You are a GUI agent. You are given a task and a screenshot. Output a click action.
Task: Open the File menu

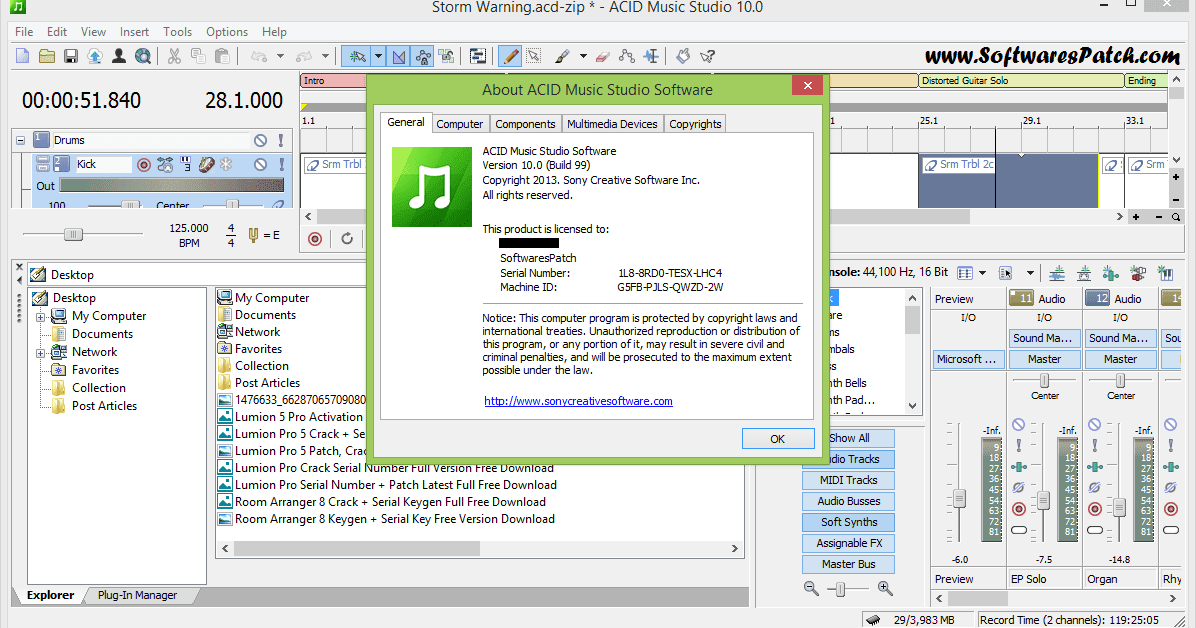[x=24, y=31]
